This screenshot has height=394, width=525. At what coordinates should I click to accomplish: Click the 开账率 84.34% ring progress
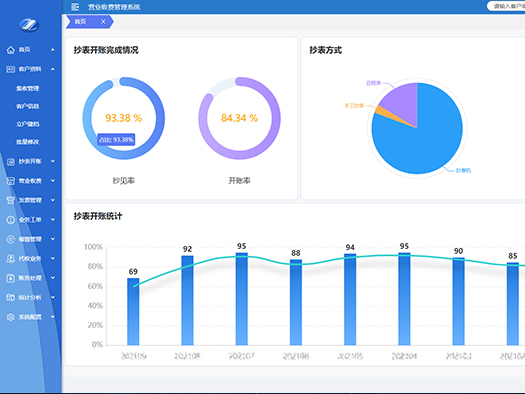point(239,118)
